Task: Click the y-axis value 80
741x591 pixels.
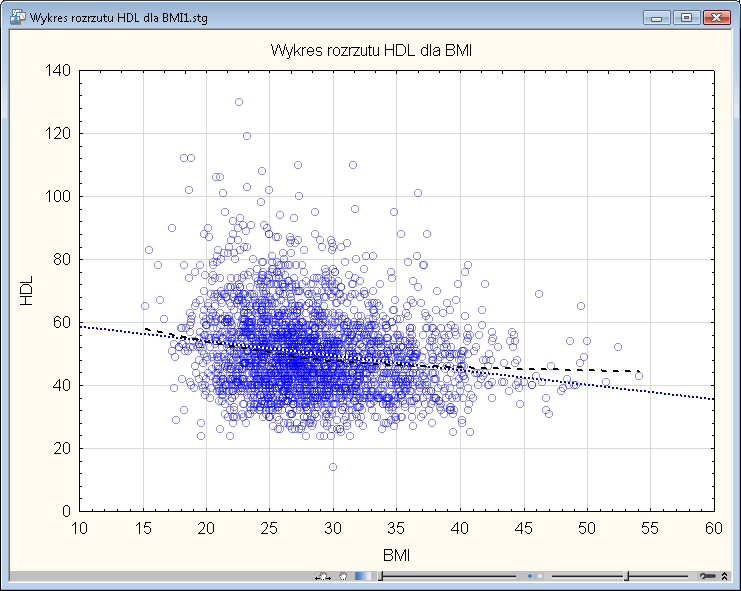Action: 61,259
